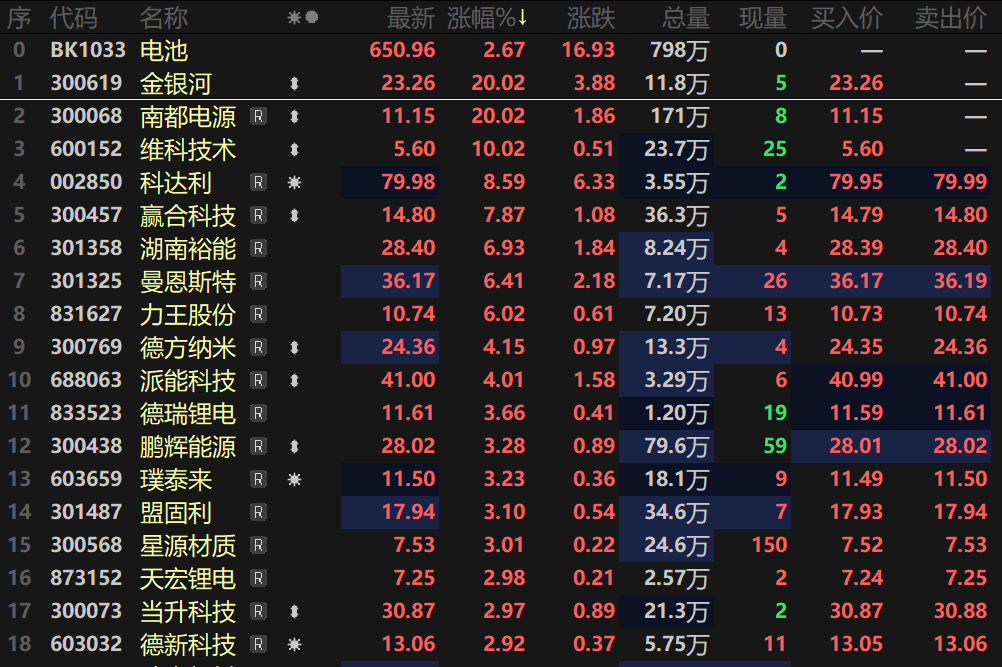Click the R badge next to 赢合科技
Viewport: 1002px width, 667px height.
tap(258, 215)
